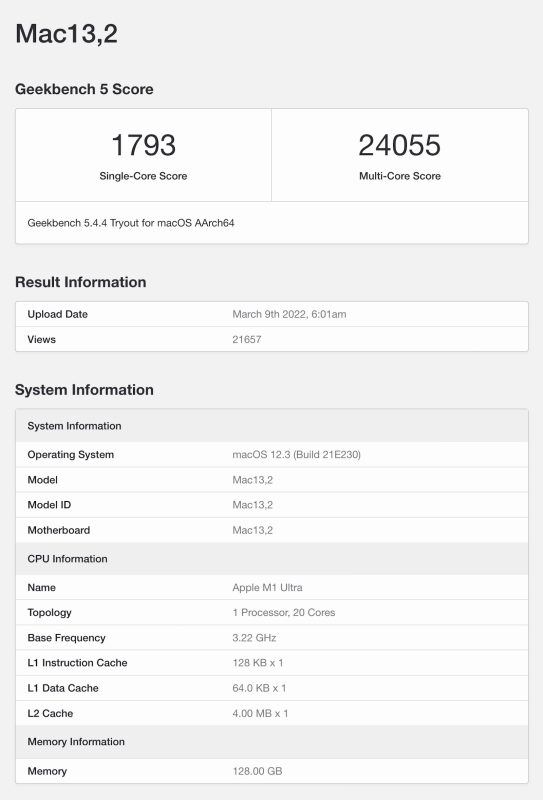Select the March 9th 2022, 6:01am value
This screenshot has width=543, height=800.
pos(289,314)
